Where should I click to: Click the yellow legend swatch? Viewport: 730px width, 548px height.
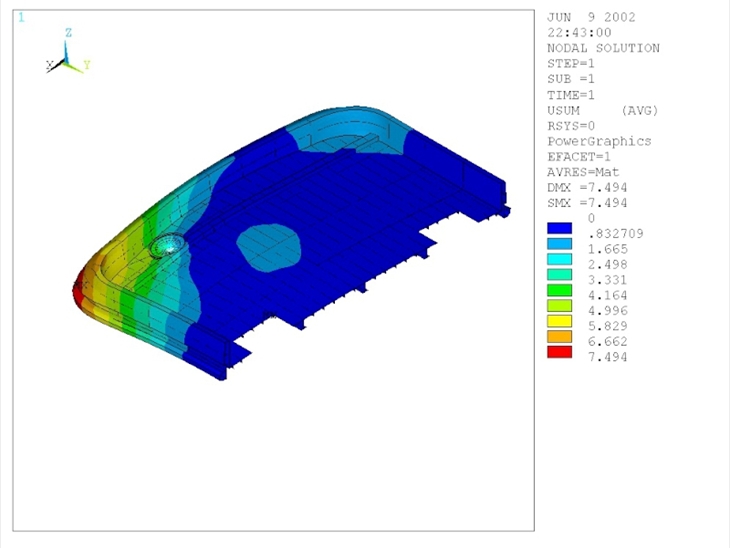coord(559,321)
